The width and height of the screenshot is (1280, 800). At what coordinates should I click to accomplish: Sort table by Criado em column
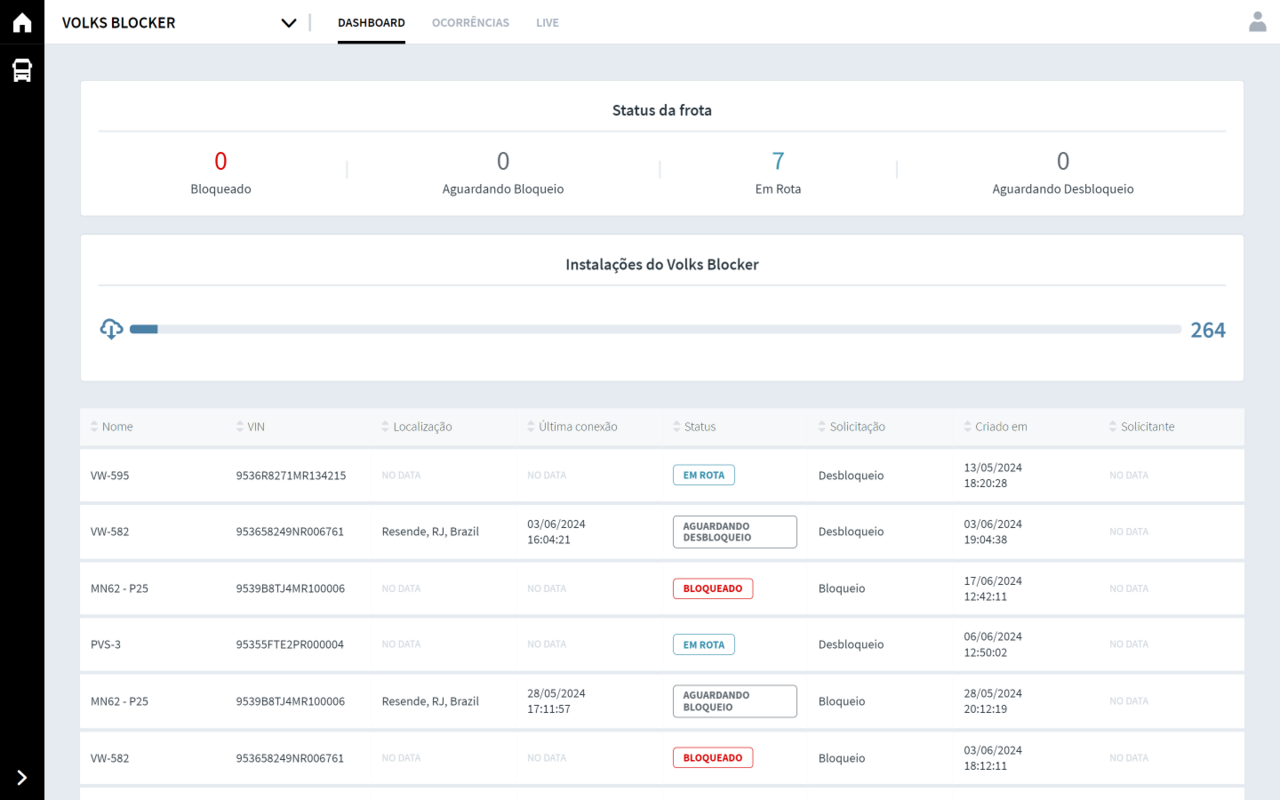(x=996, y=427)
